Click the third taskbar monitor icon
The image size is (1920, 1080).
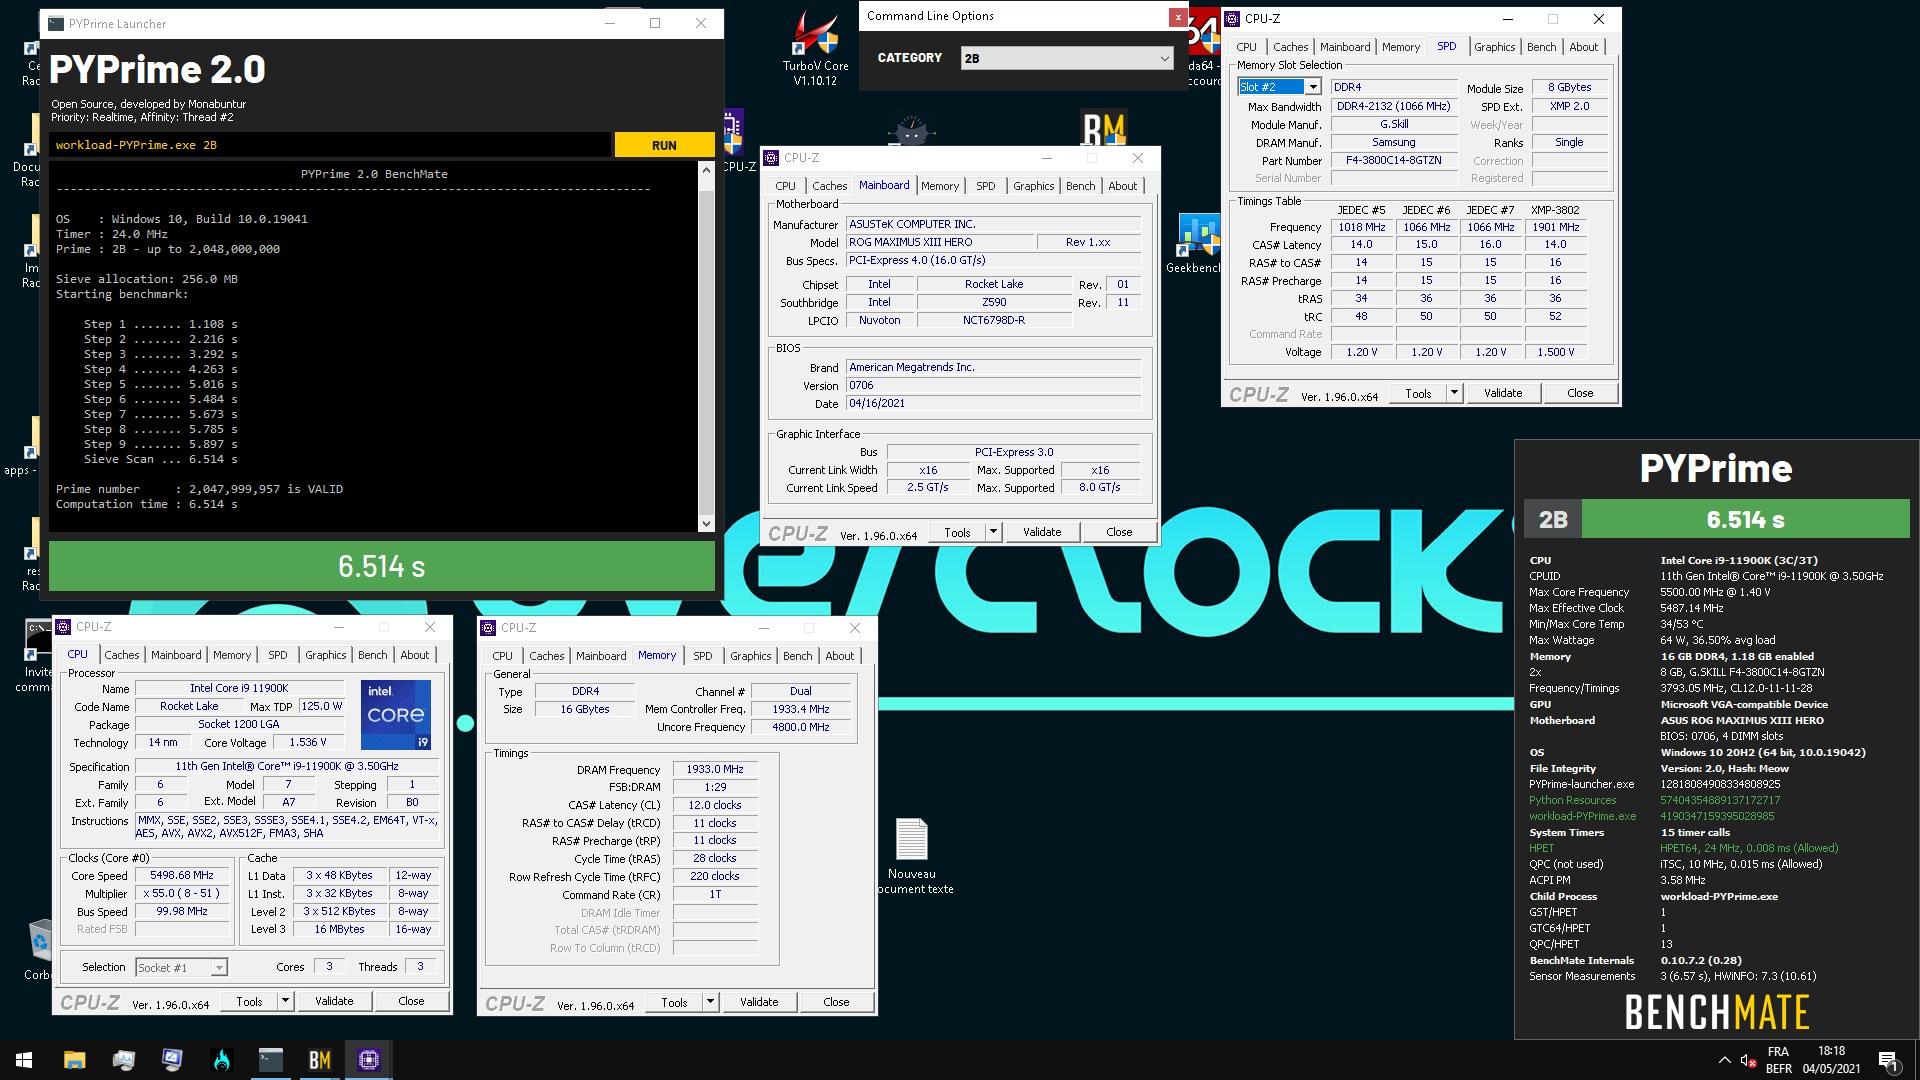click(x=173, y=1060)
